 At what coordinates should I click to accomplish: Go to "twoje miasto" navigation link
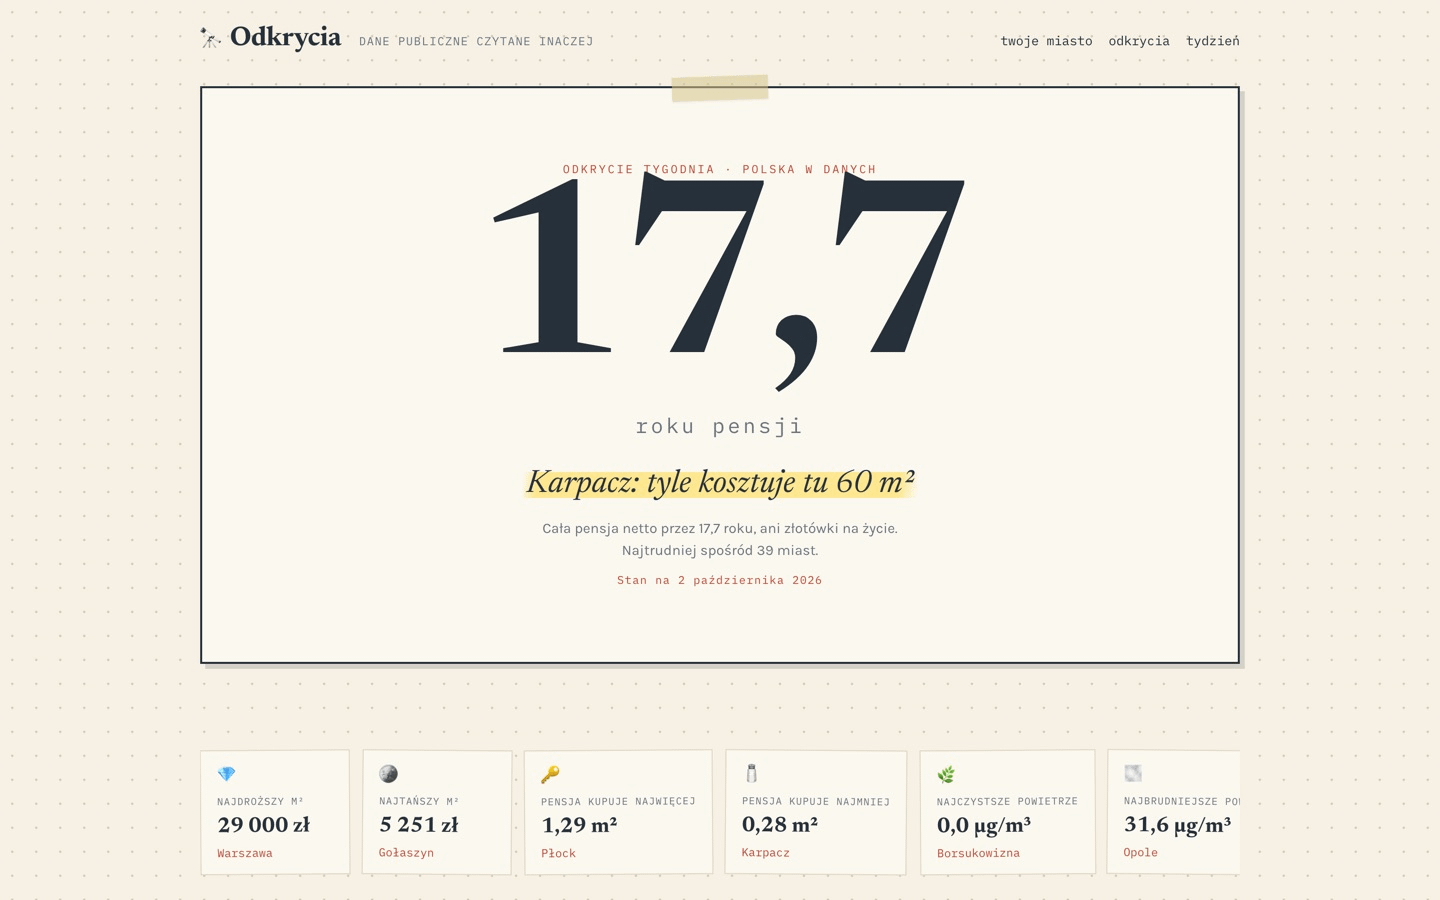pos(1046,41)
